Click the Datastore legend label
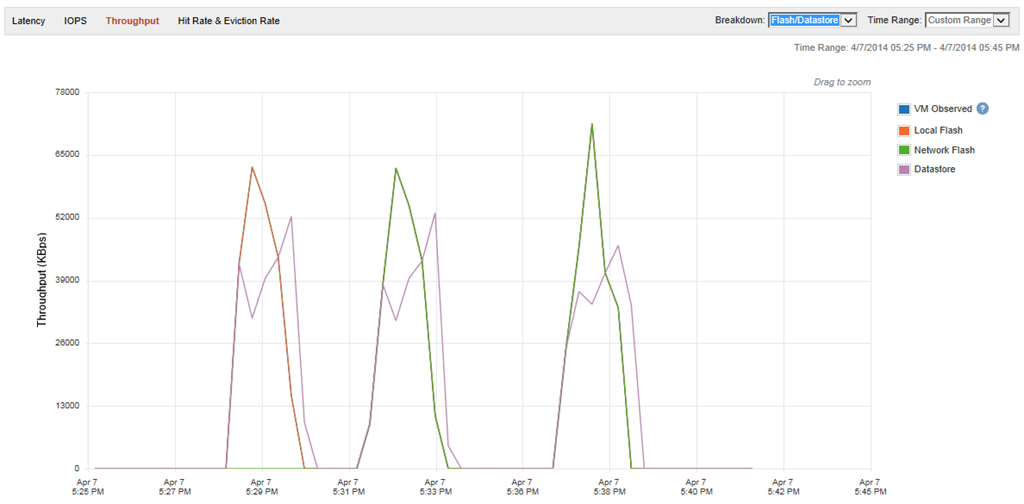 934,170
